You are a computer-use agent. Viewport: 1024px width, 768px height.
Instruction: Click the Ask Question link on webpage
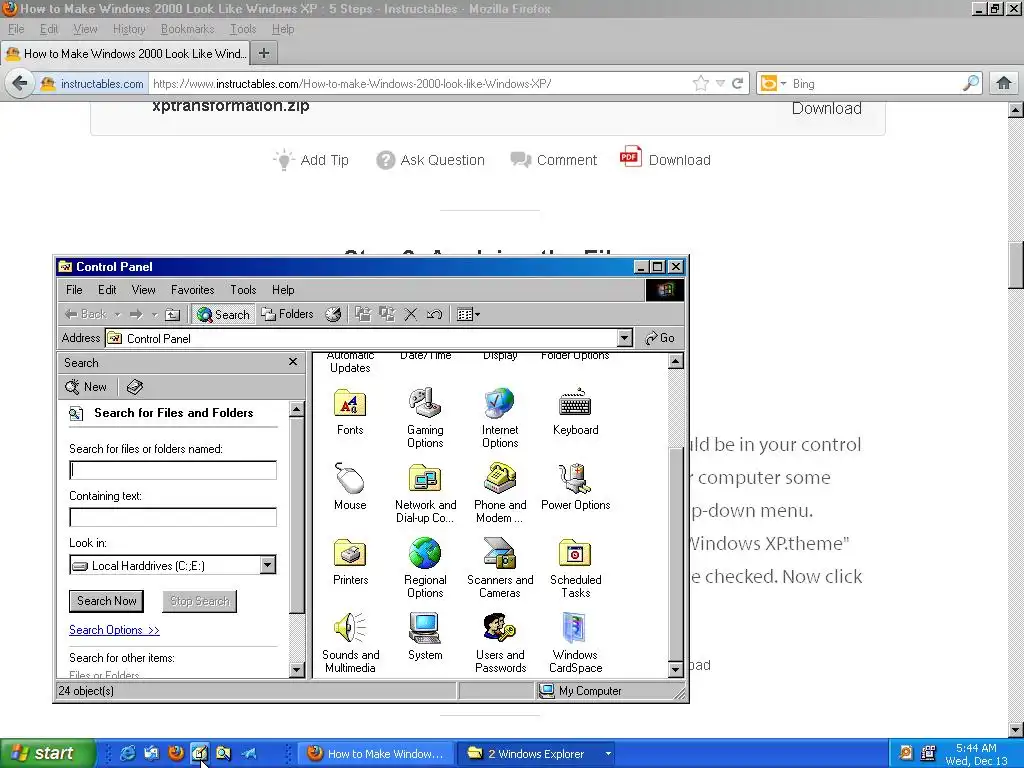click(430, 160)
